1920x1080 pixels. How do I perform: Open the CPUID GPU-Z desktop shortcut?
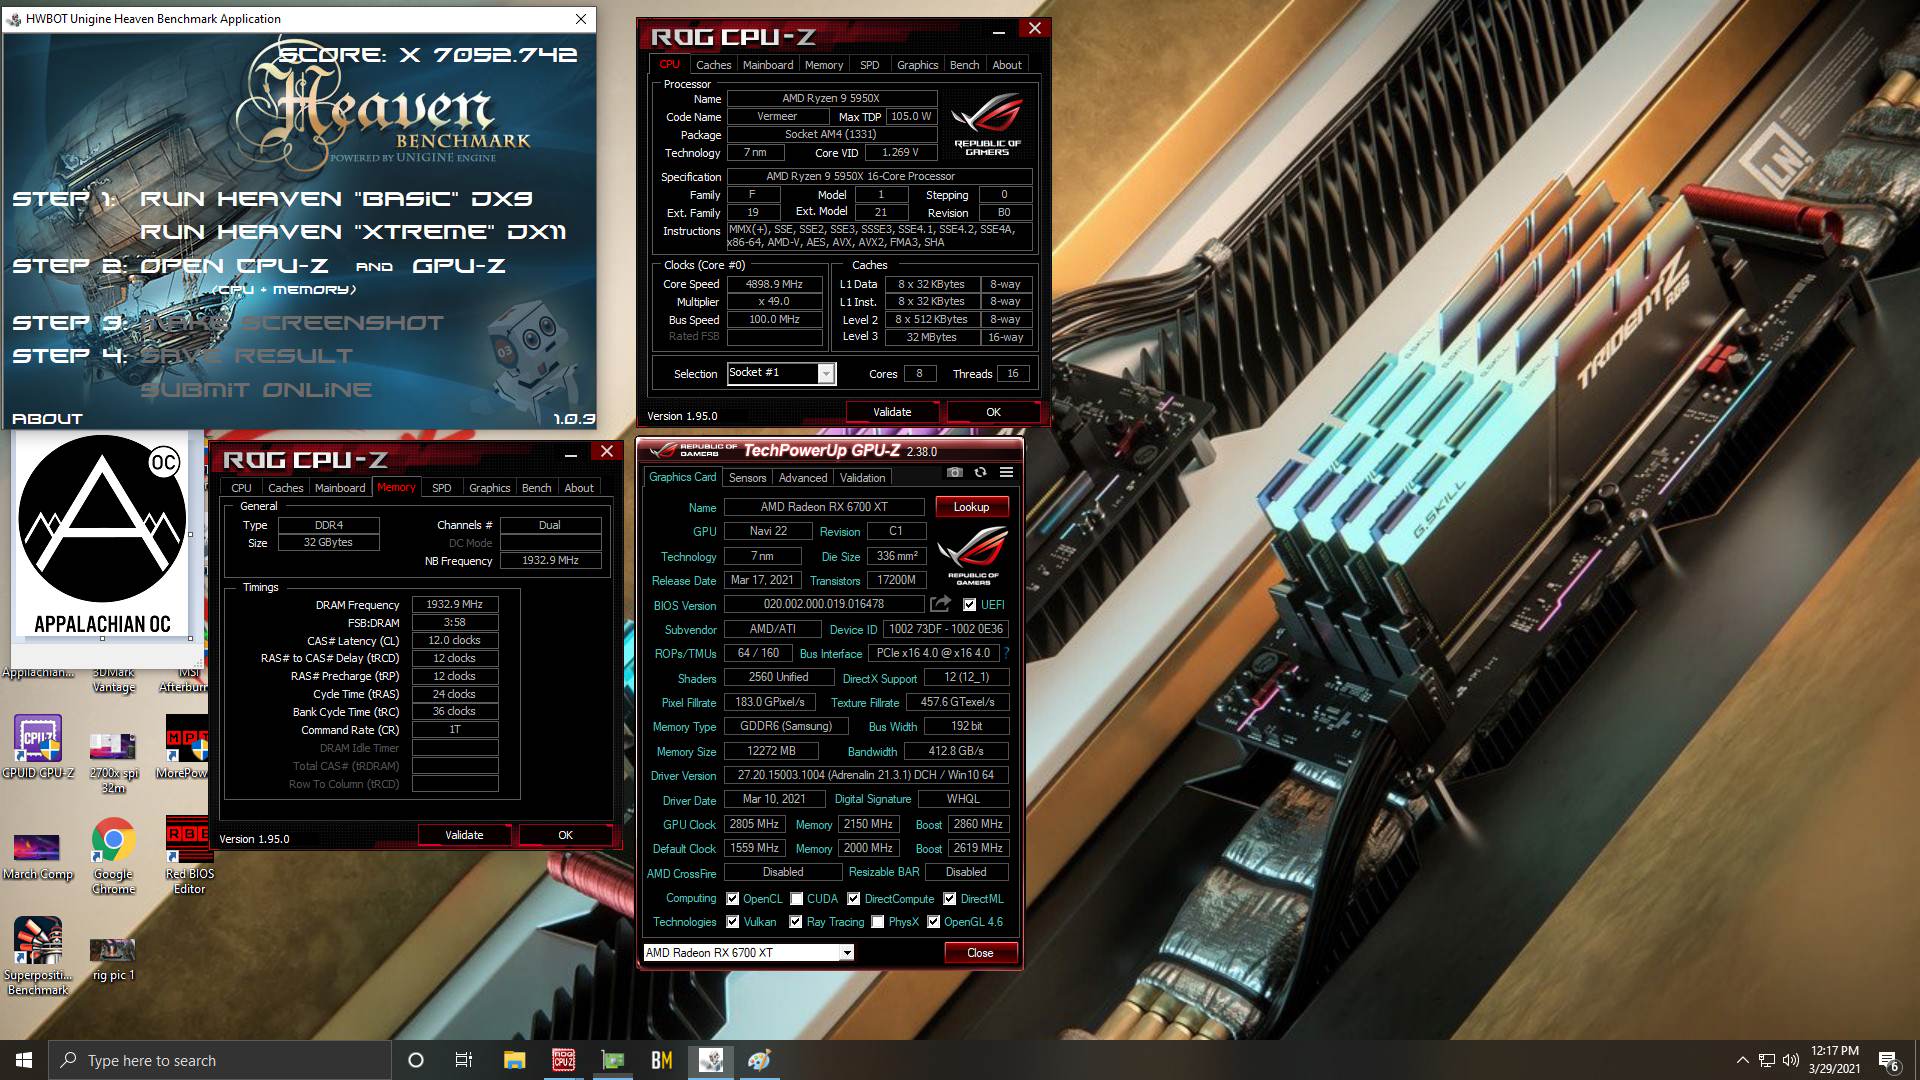(38, 747)
